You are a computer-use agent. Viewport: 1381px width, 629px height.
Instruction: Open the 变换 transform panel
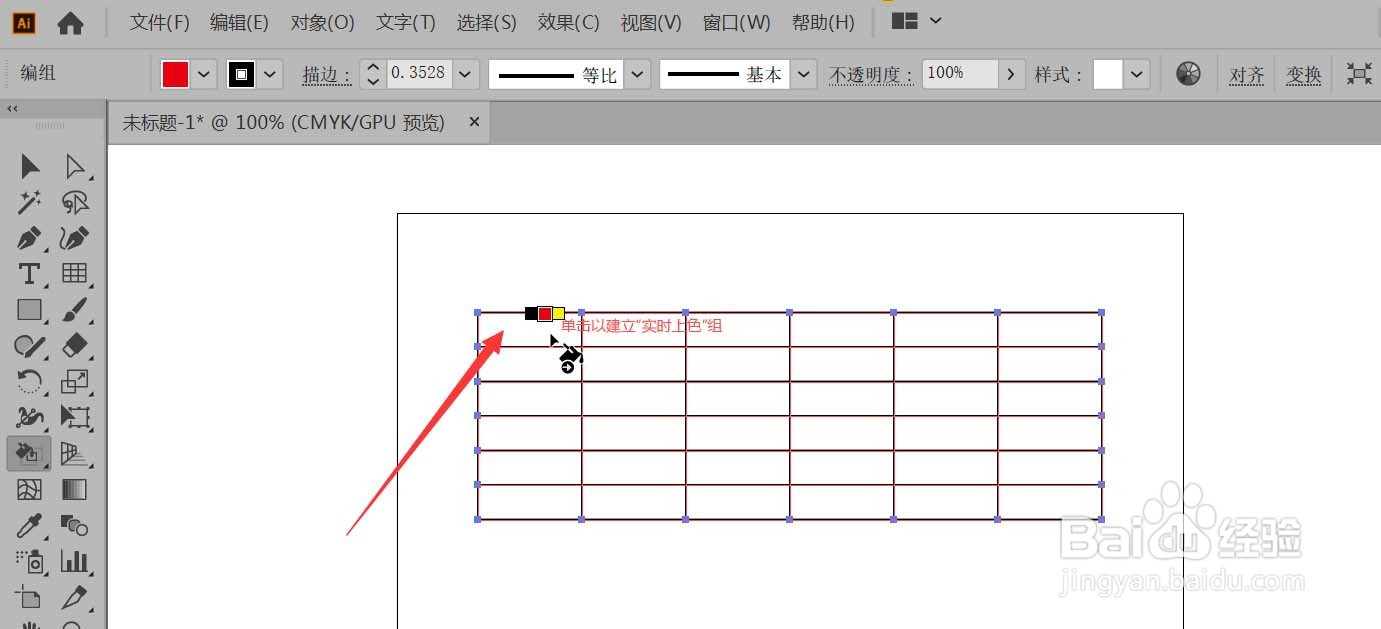point(1304,75)
